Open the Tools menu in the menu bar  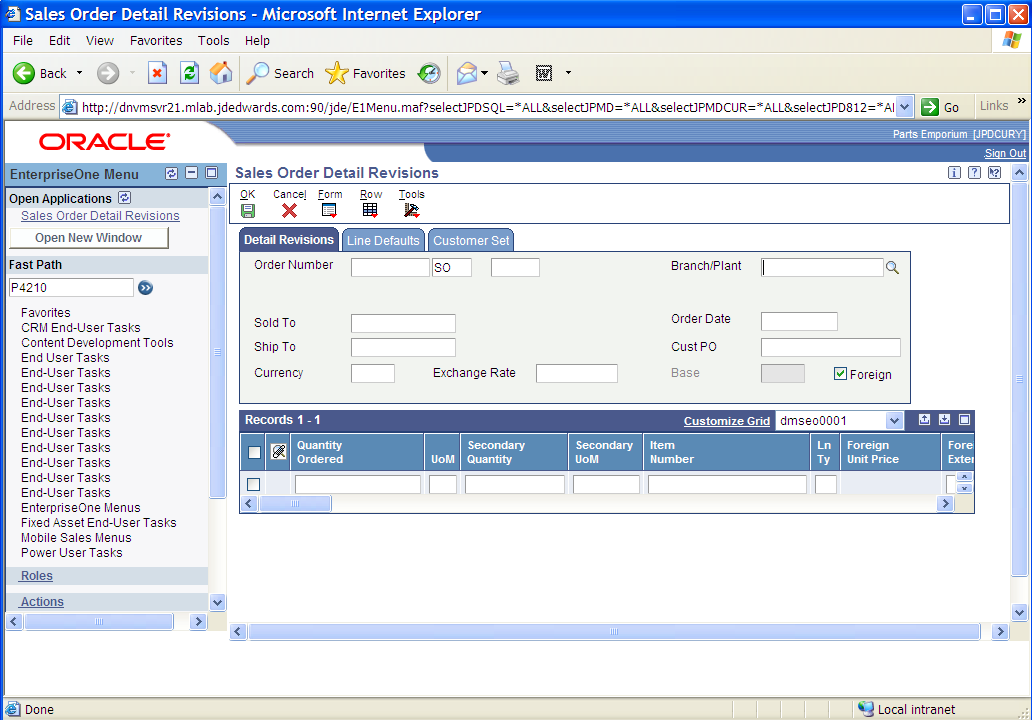point(214,41)
